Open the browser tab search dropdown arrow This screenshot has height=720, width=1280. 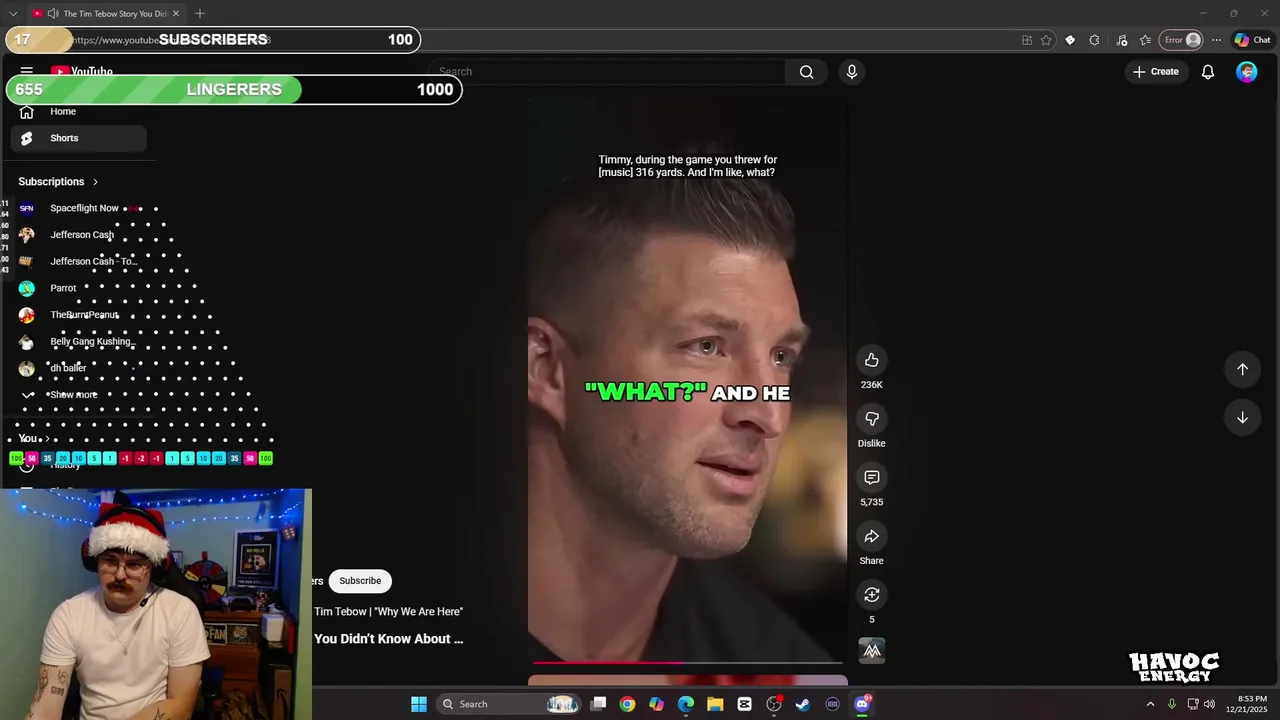pyautogui.click(x=13, y=13)
